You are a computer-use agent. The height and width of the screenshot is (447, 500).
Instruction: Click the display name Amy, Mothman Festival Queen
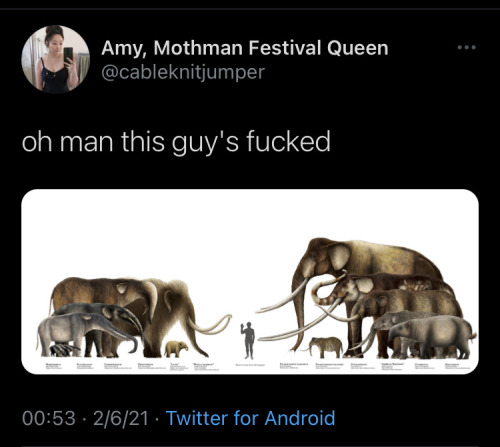click(245, 48)
